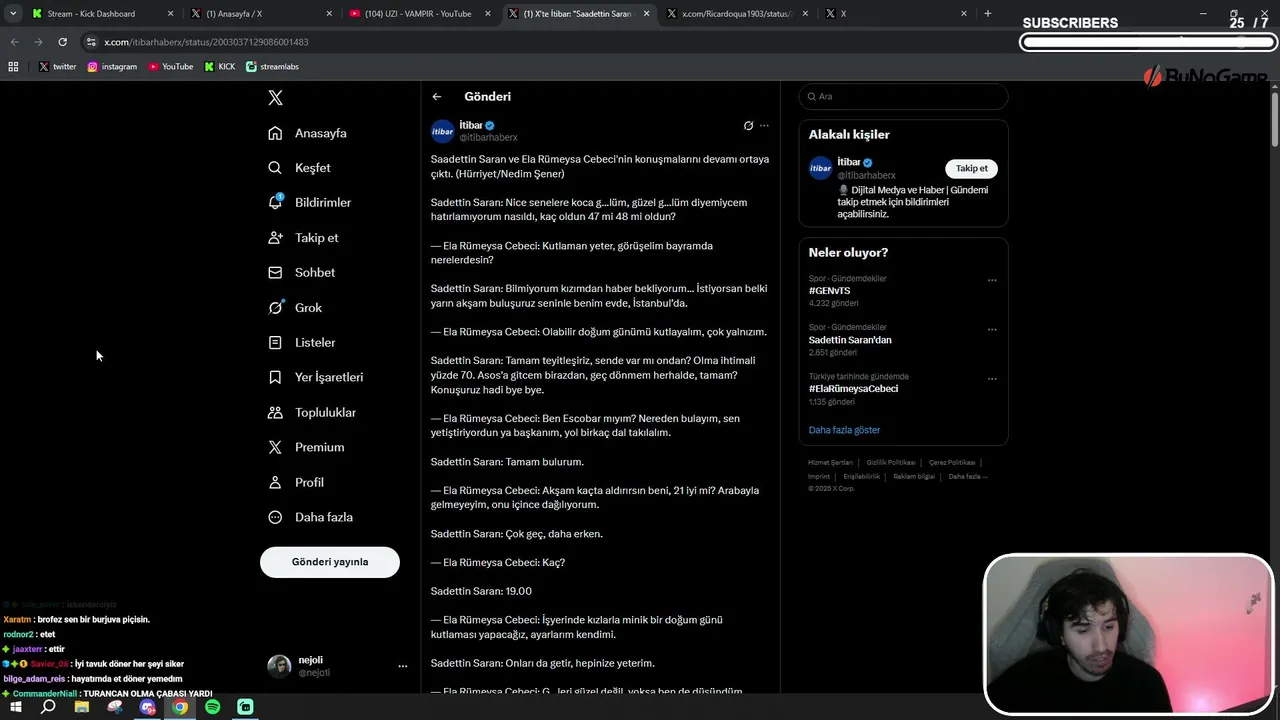Open Chrome apps grid in bookmarks bar
1280x720 pixels.
click(13, 67)
